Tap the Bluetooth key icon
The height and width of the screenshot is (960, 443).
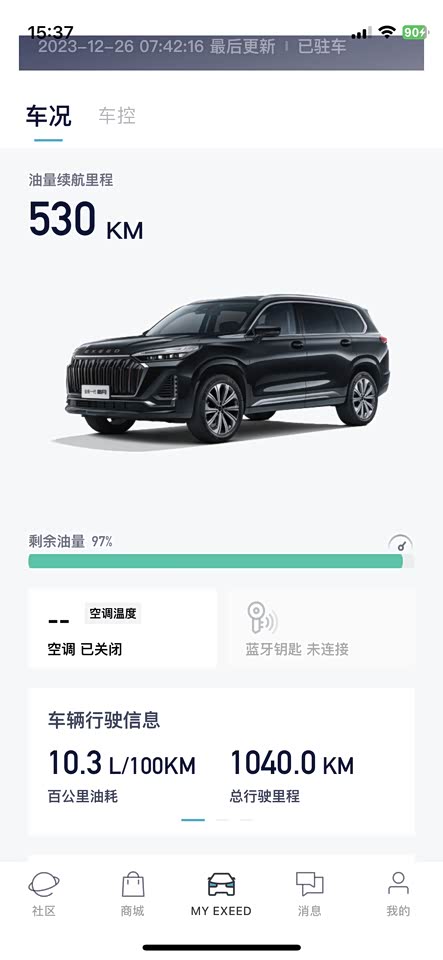(x=262, y=618)
